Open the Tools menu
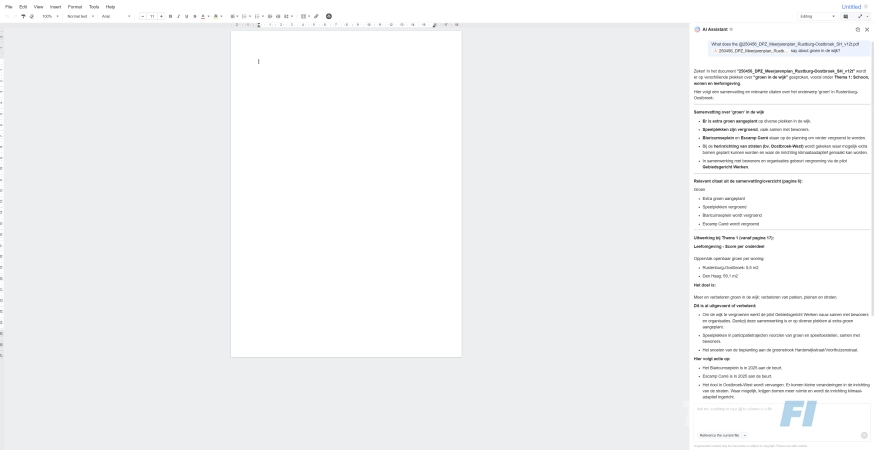Viewport: 875px width, 450px height. 94,6
